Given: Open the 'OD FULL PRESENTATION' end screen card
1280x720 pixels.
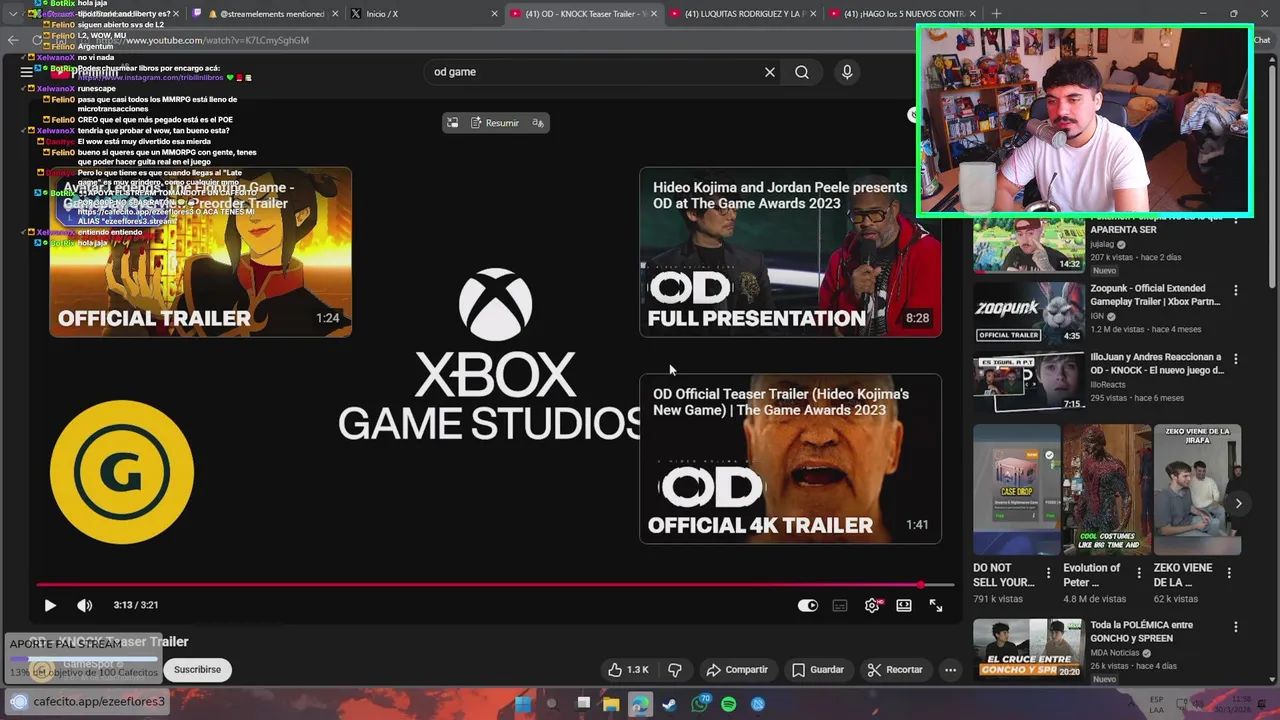Looking at the screenshot, I should click(x=790, y=252).
